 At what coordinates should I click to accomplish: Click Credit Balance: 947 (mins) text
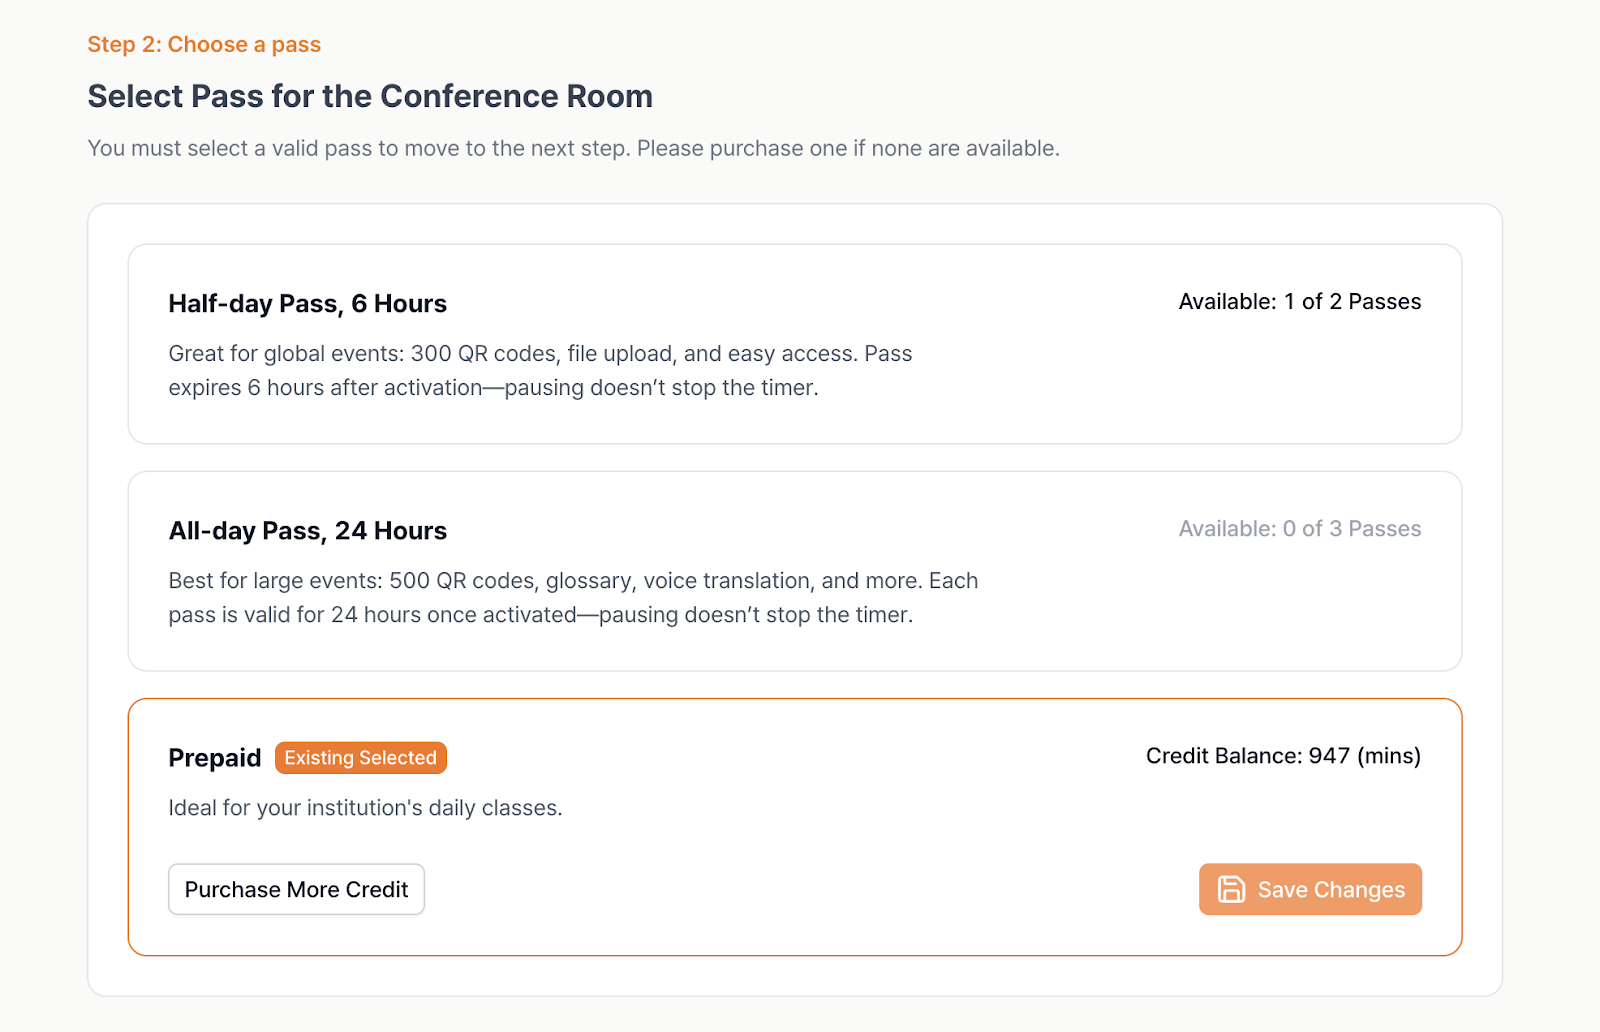point(1283,756)
